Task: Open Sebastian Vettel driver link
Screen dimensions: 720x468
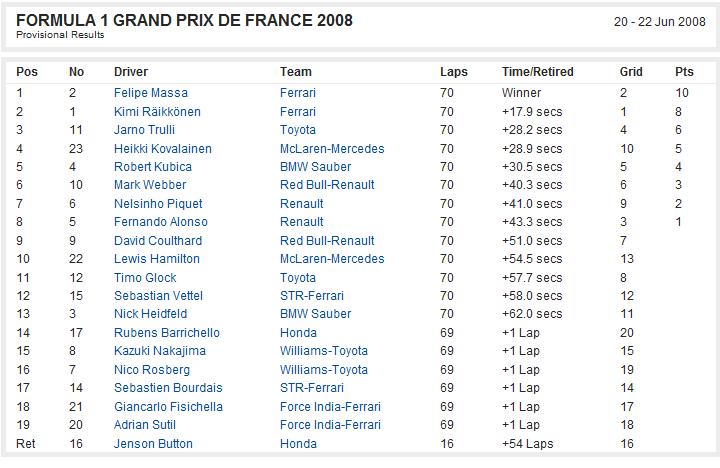Action: 158,296
